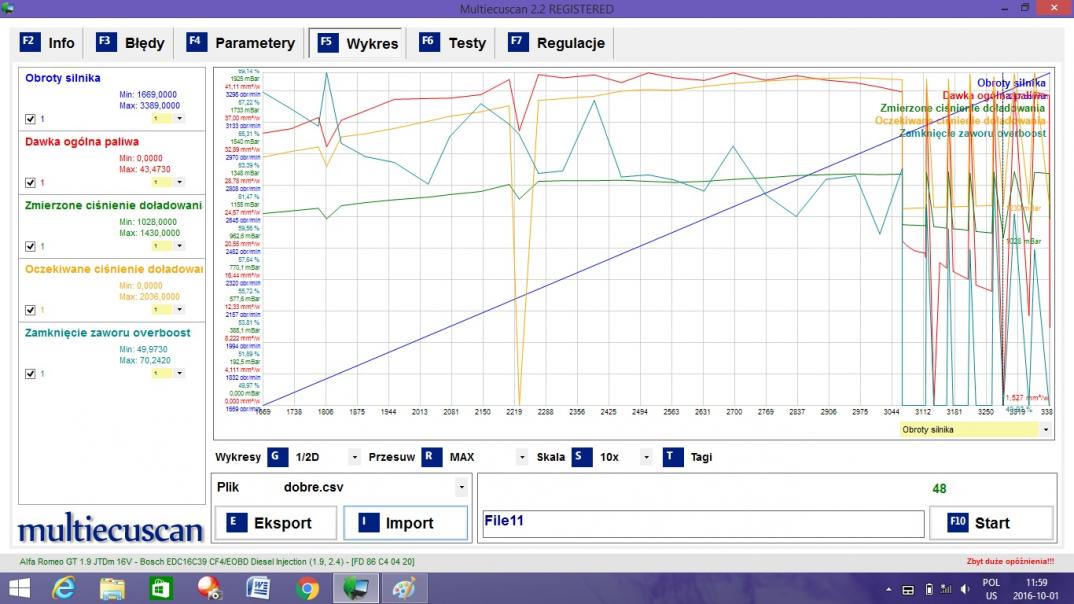1074x604 pixels.
Task: Click the Alfa Romeo GT ECU status text
Action: click(x=216, y=562)
